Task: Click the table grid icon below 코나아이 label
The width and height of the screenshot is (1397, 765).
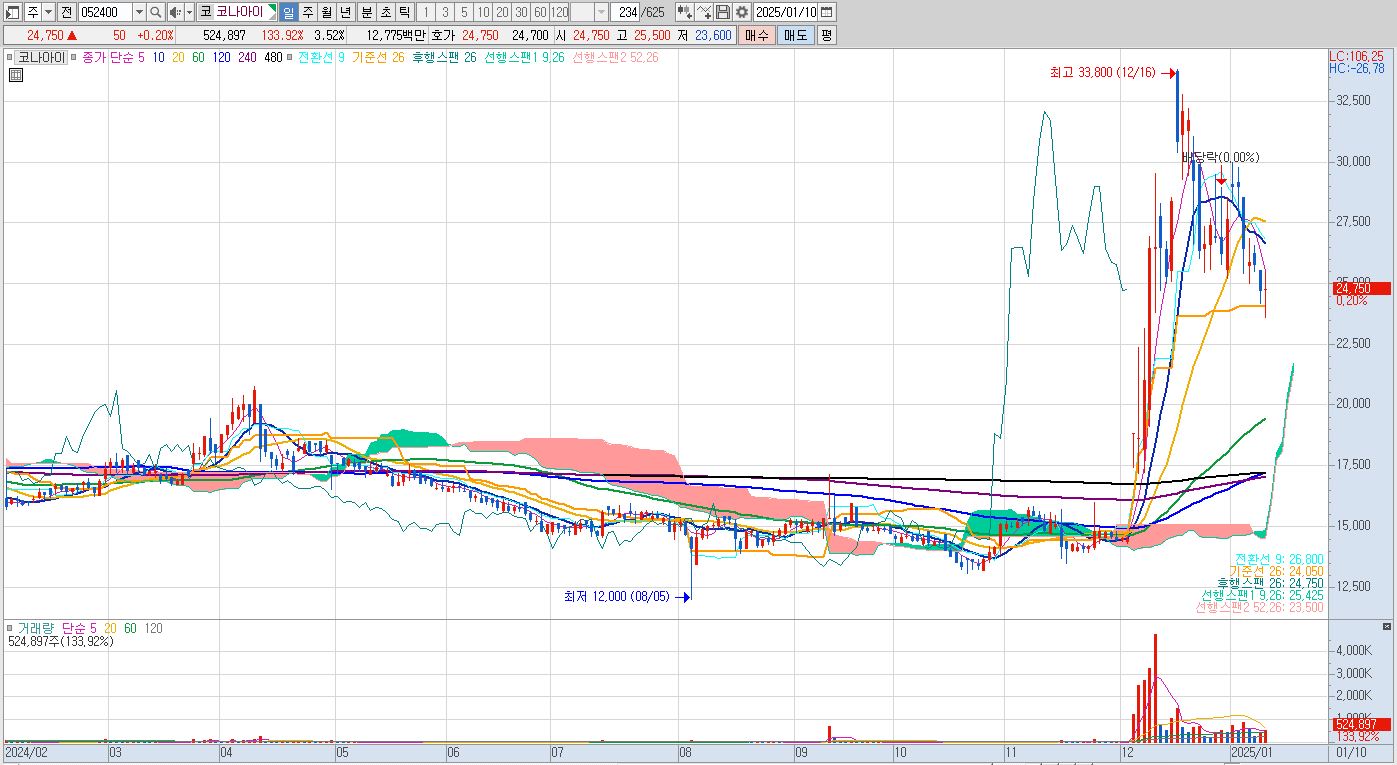Action: tap(16, 73)
